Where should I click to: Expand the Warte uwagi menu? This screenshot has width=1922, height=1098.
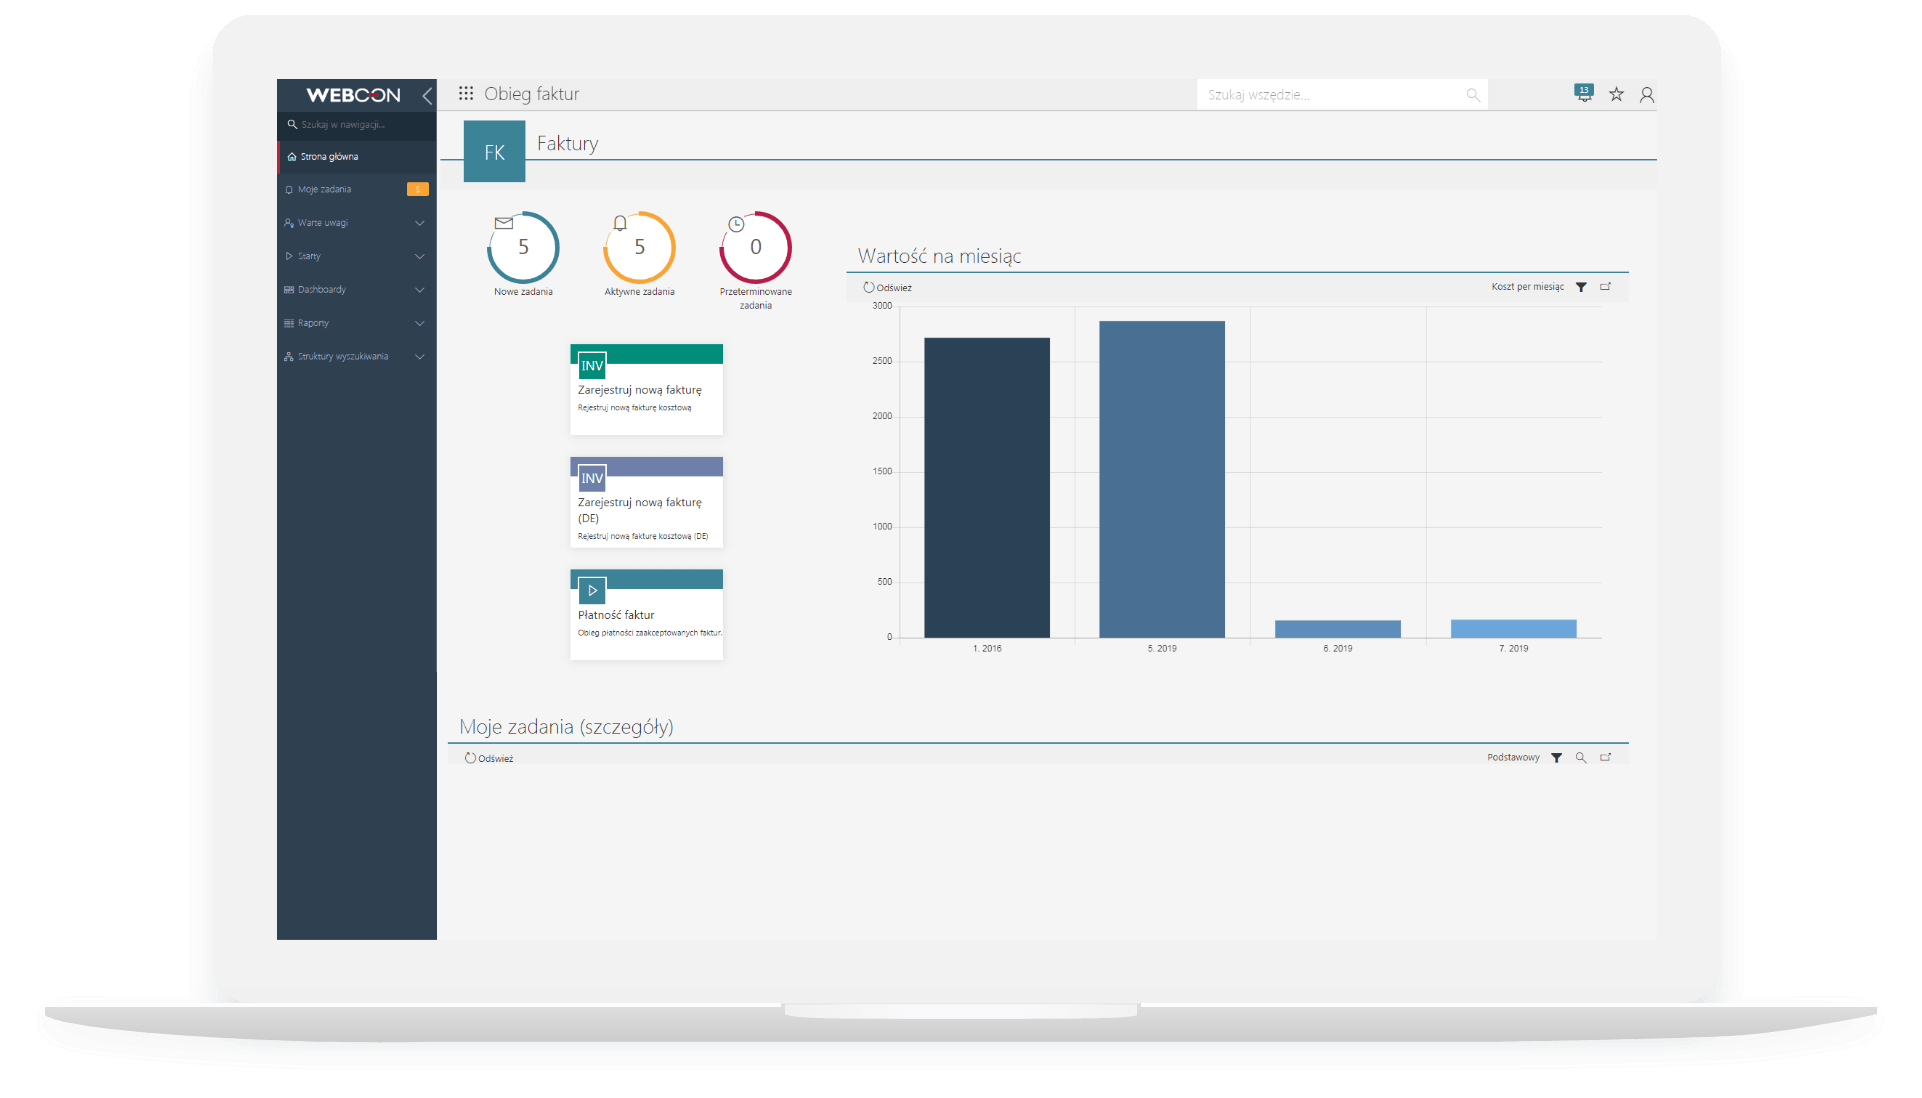420,223
